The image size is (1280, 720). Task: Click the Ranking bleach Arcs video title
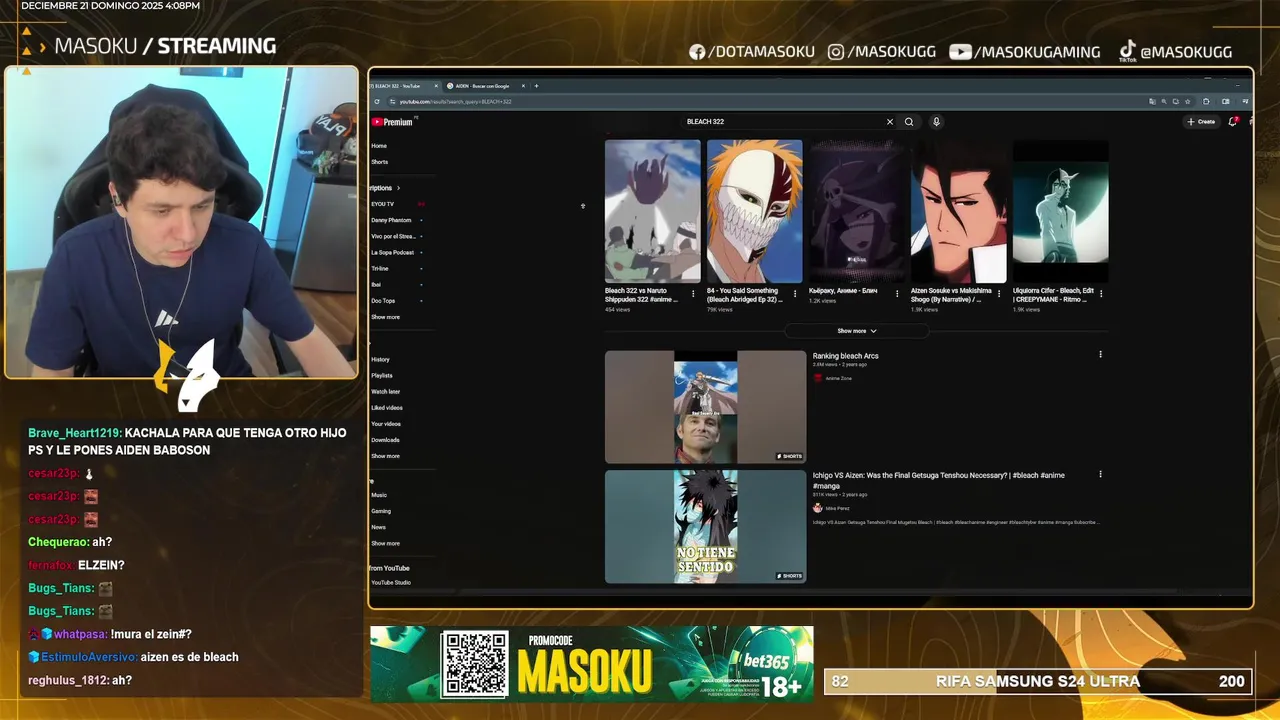click(x=845, y=356)
